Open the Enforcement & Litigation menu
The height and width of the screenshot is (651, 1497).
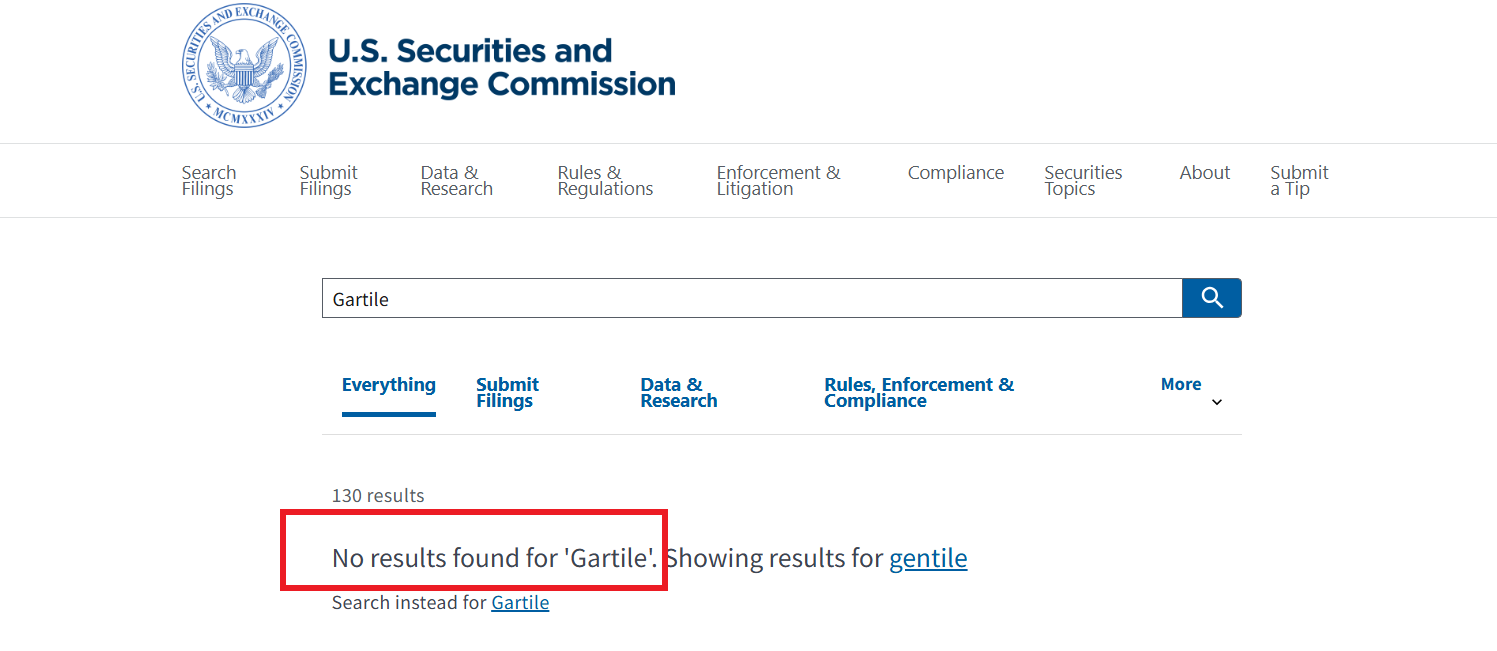(x=778, y=181)
